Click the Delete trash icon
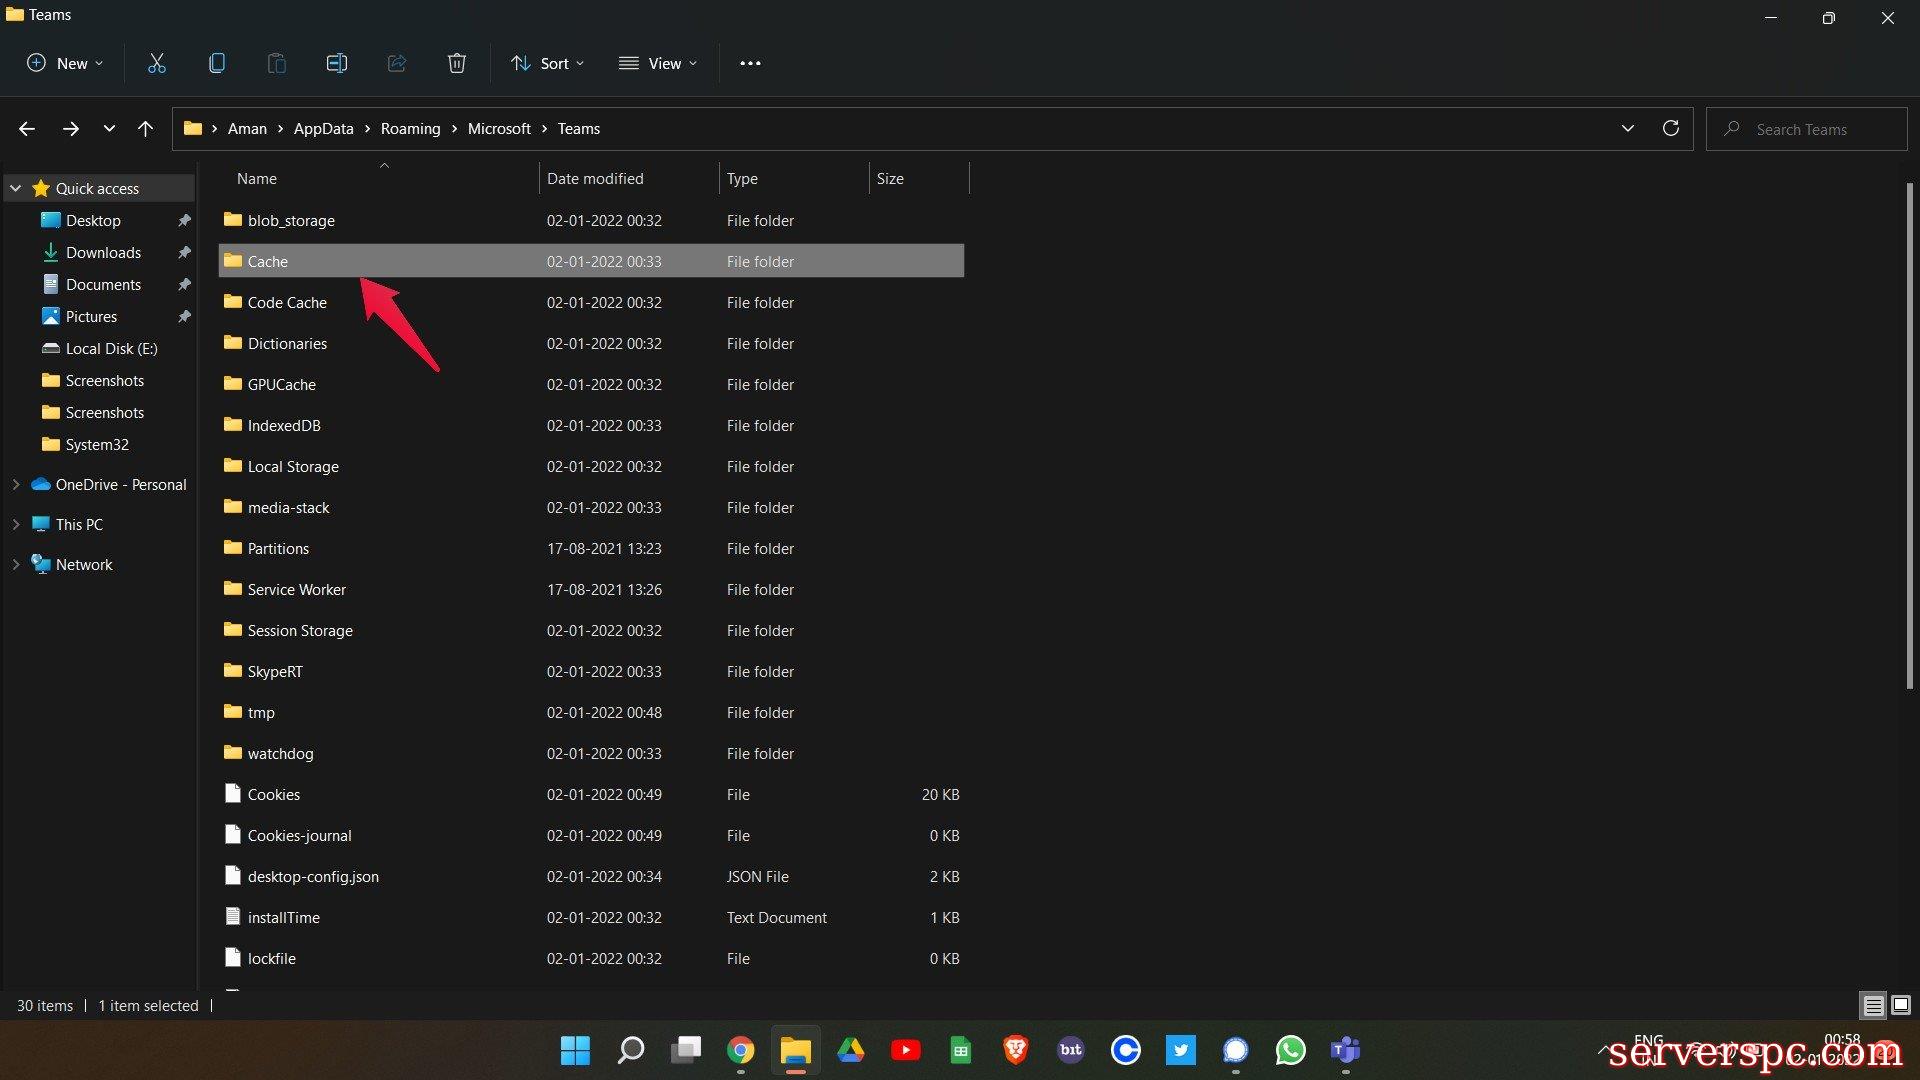The width and height of the screenshot is (1920, 1080). coord(457,63)
